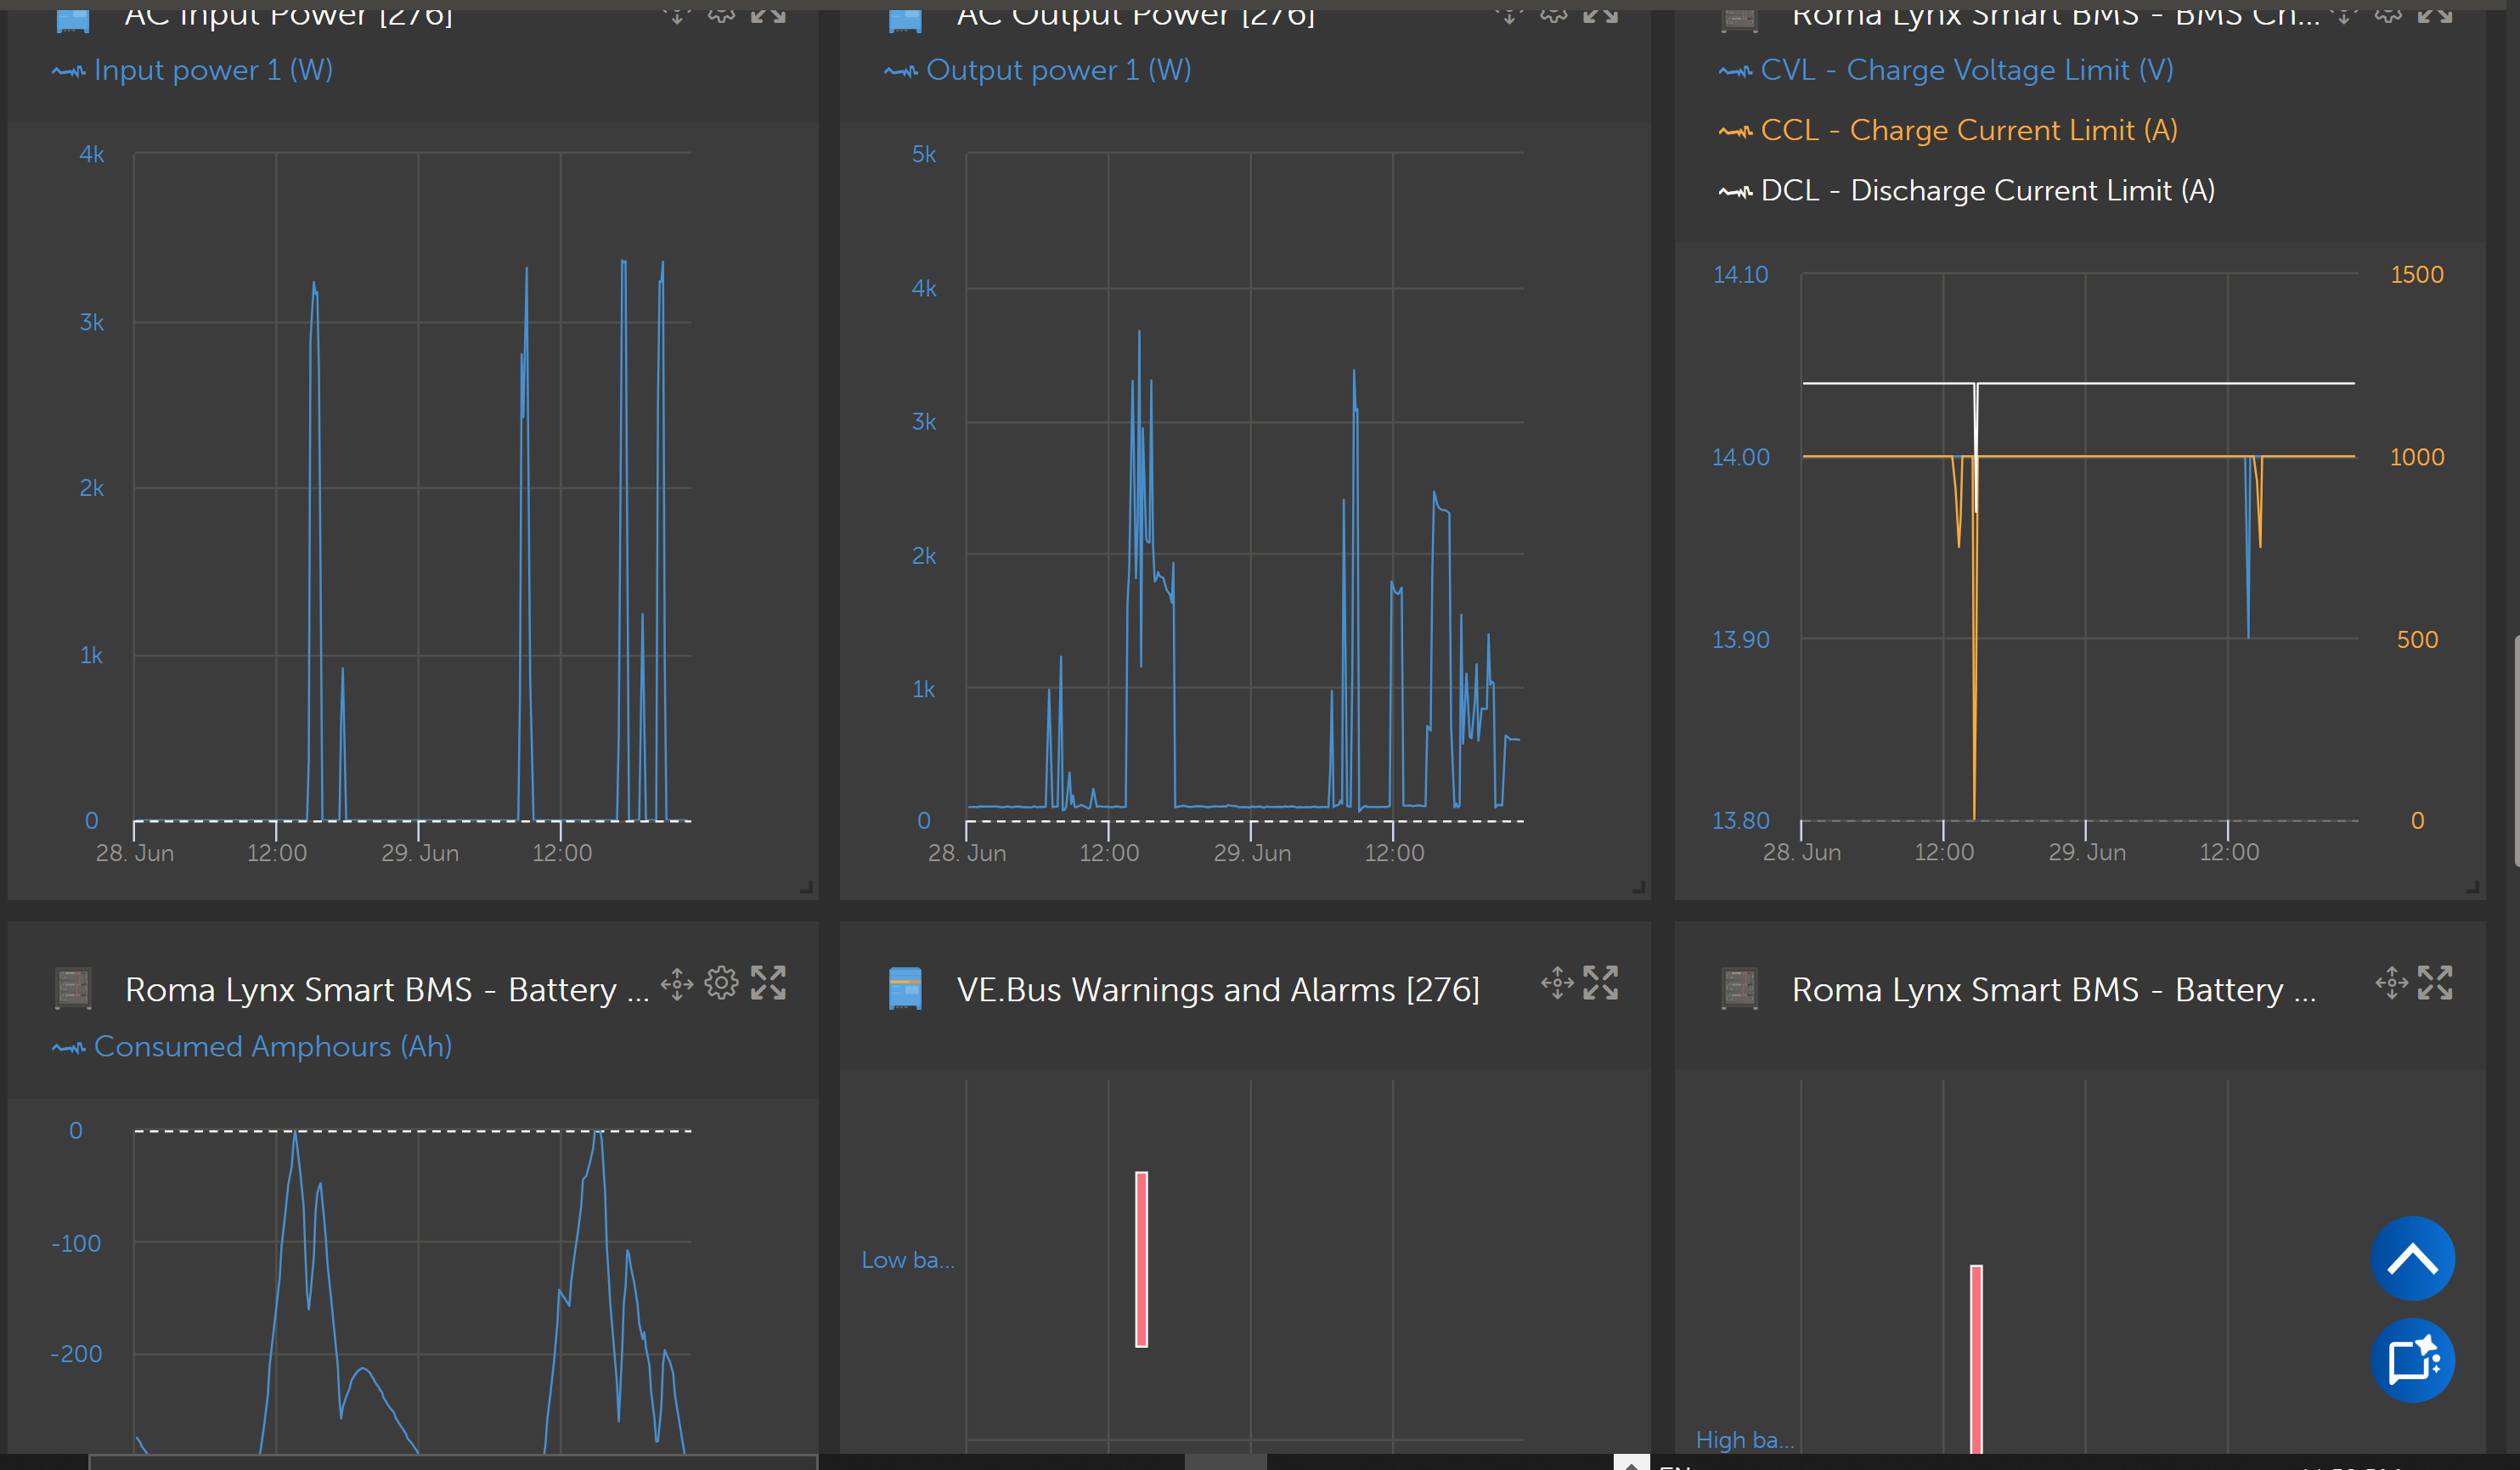The width and height of the screenshot is (2520, 1470).
Task: Expand the bottom-right Battery widget fullscreen
Action: point(2435,983)
